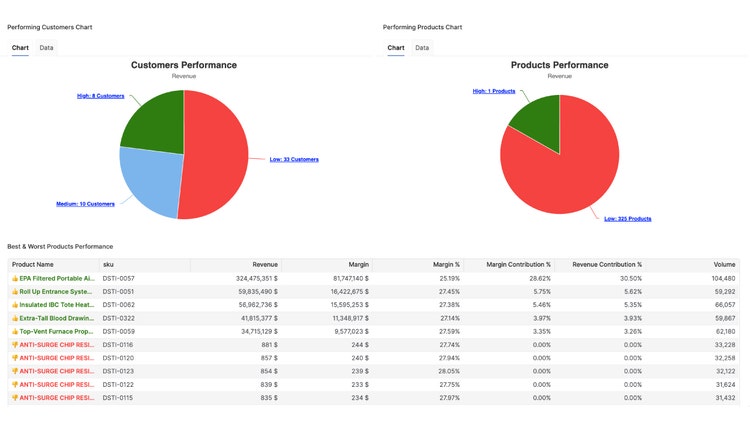Click thumbs-up icon beside EPA Filtered Portable
Viewport: 750px width, 422px height.
15,278
